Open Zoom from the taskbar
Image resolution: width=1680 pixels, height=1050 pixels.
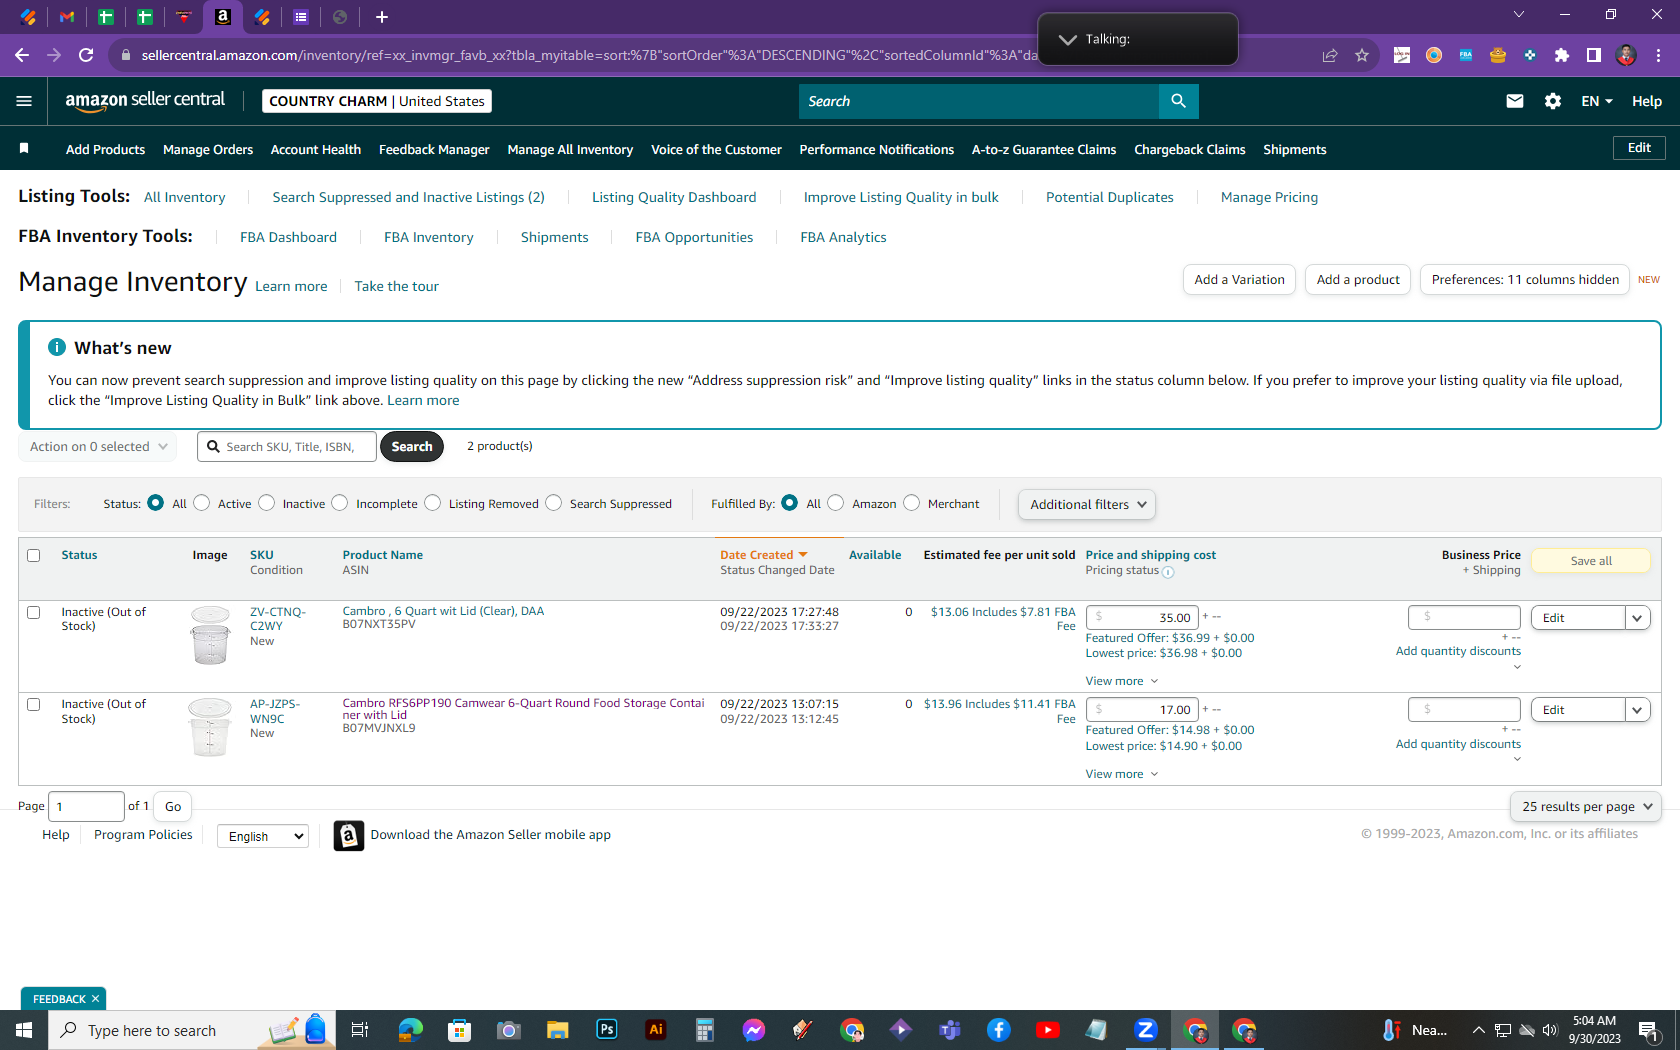1146,1030
